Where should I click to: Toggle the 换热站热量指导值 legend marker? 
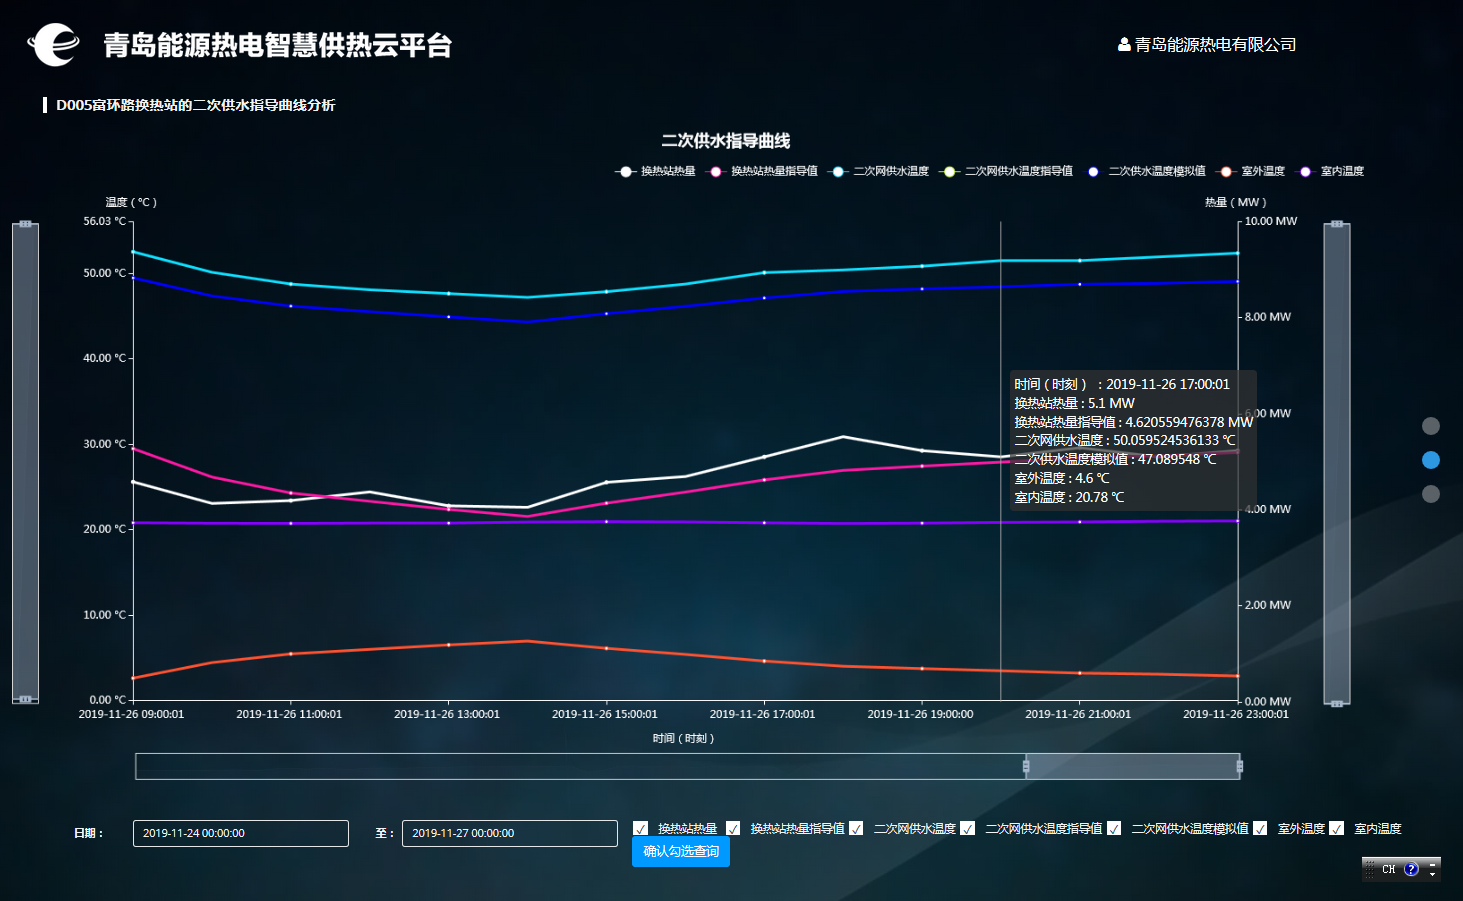(x=716, y=172)
